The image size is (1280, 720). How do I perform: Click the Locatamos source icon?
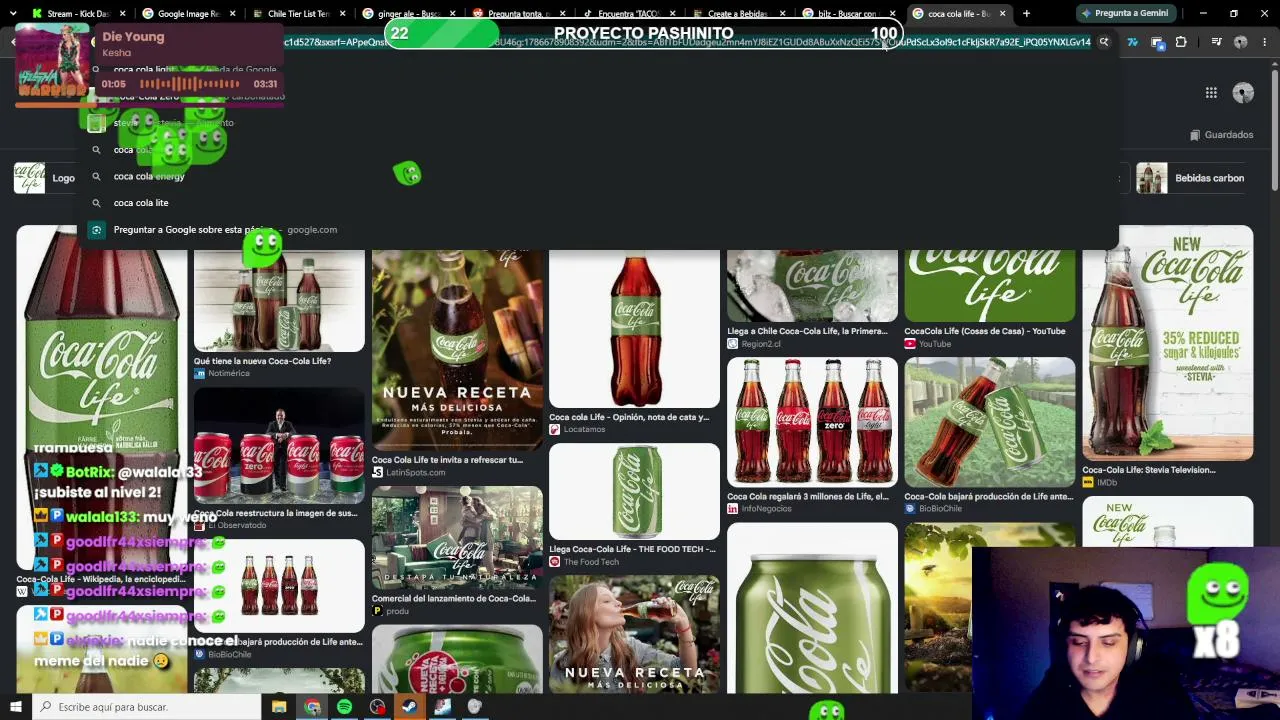(555, 430)
